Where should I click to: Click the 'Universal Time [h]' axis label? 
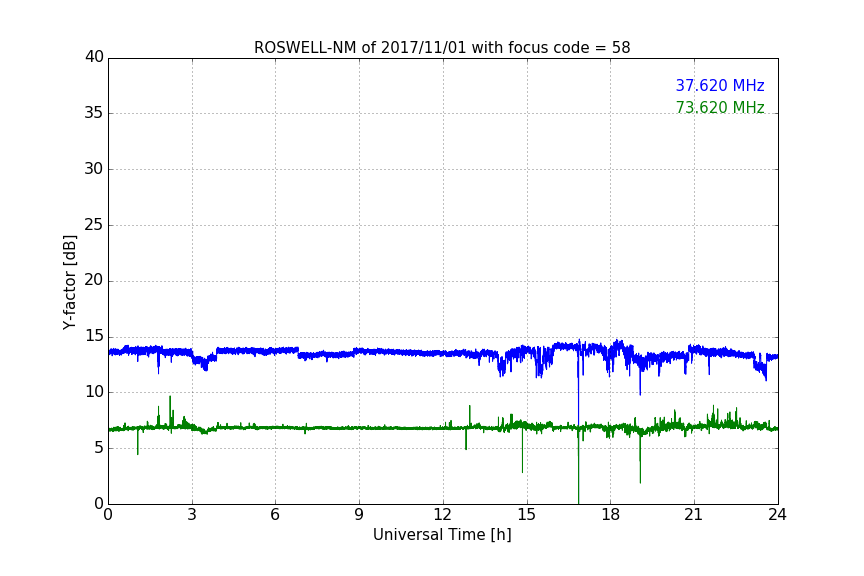[x=442, y=535]
